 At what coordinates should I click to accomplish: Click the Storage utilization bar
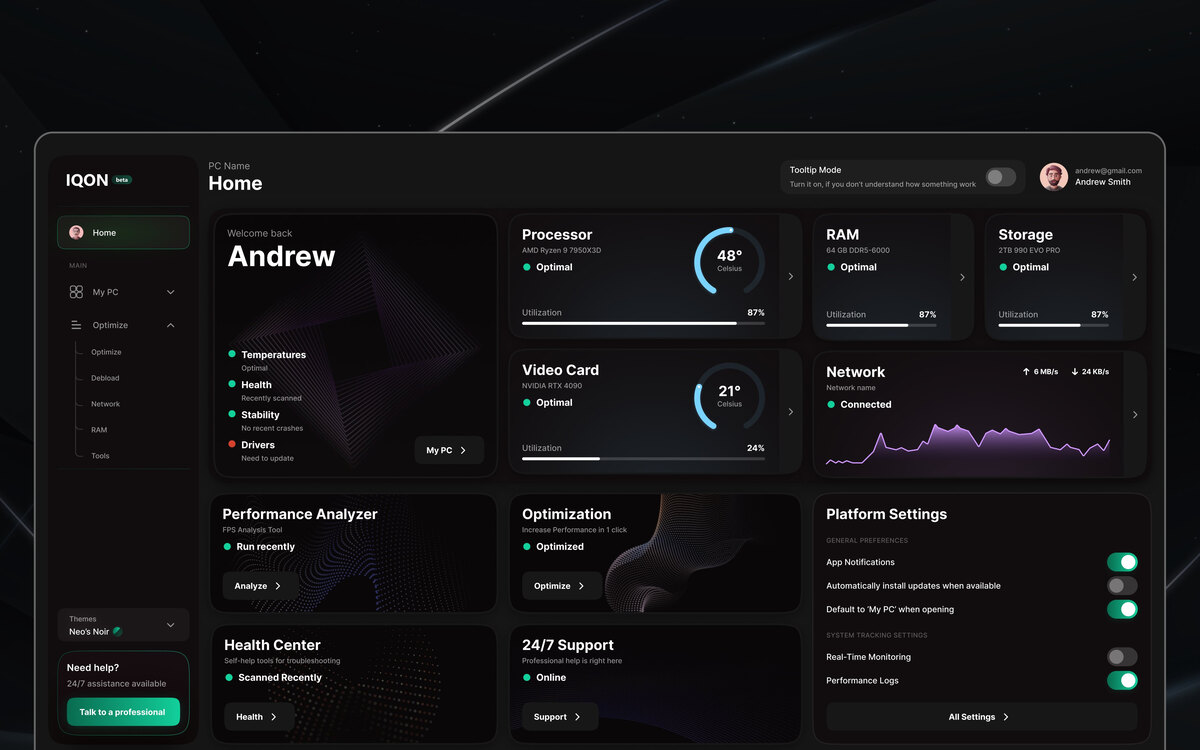[1053, 325]
